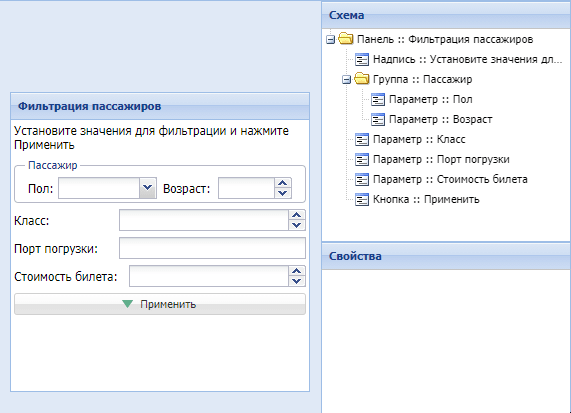
Task: Click the Свойства panel header
Action: 446,256
